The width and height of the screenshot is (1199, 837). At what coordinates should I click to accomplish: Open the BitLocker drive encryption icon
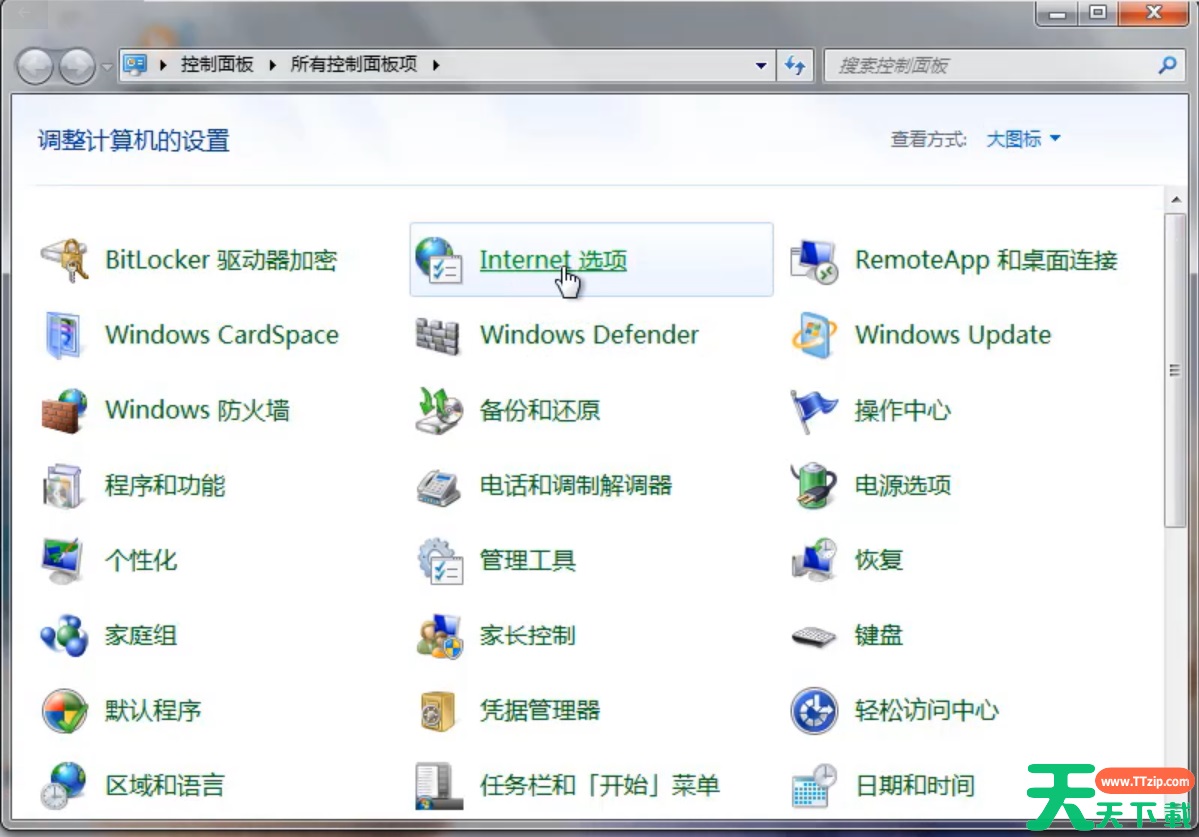[64, 261]
